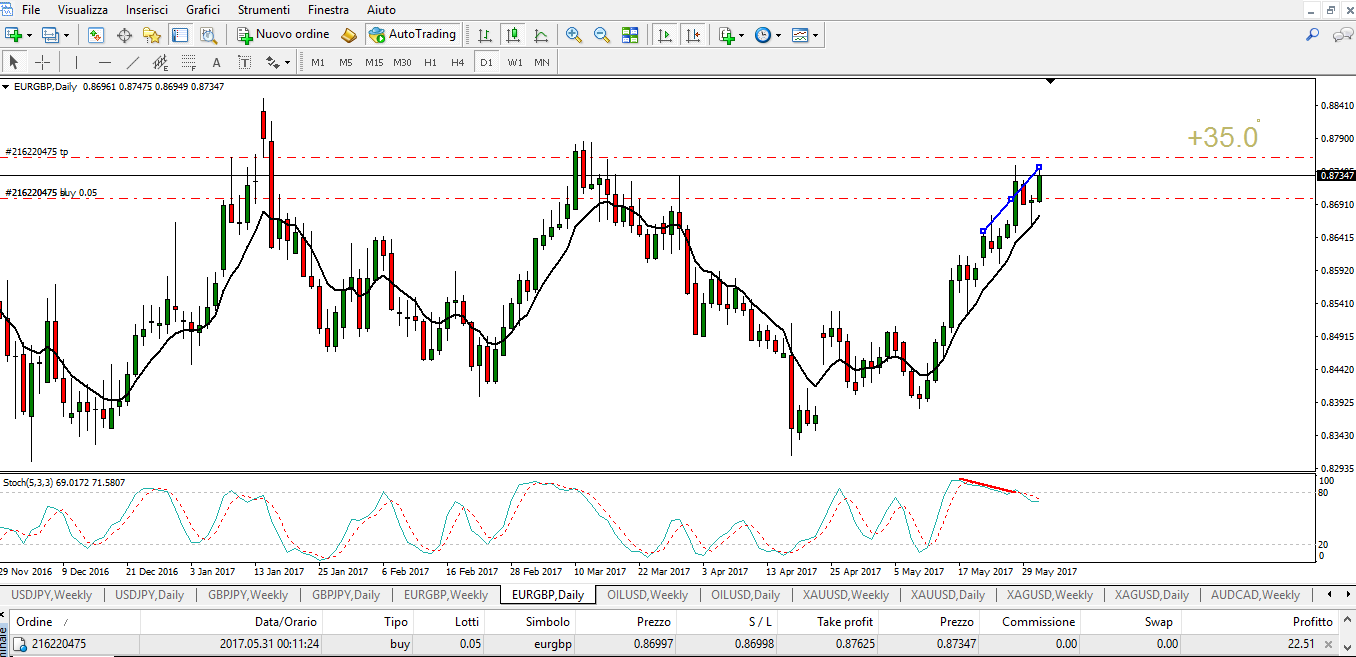The height and width of the screenshot is (657, 1356).
Task: Click the Nuovo ordine button
Action: 283,35
